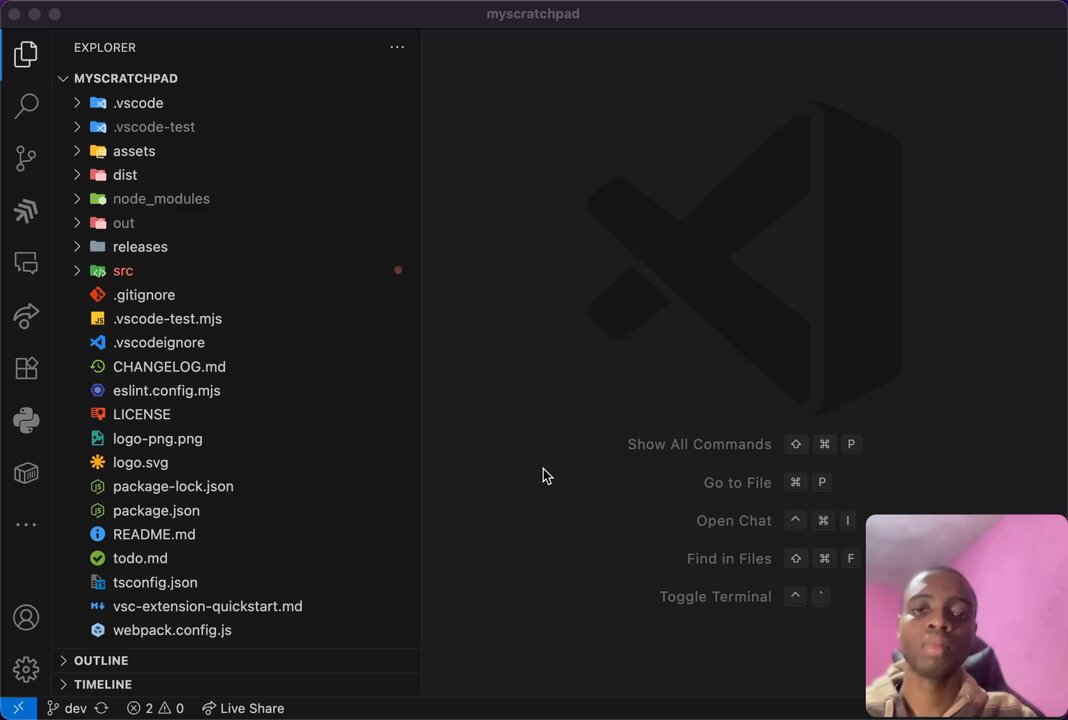The height and width of the screenshot is (720, 1068).
Task: Open the container box activity bar icon
Action: (26, 473)
